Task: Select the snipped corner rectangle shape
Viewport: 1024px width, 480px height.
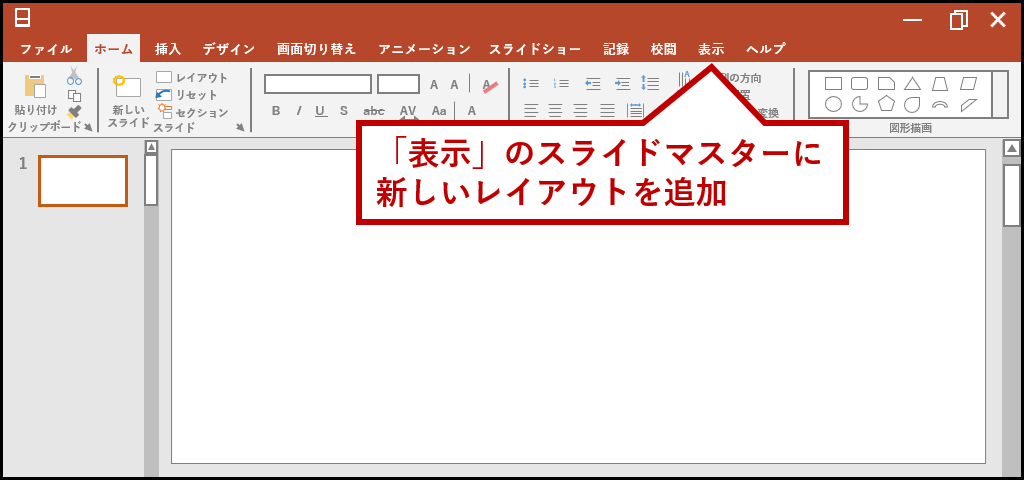Action: (886, 83)
